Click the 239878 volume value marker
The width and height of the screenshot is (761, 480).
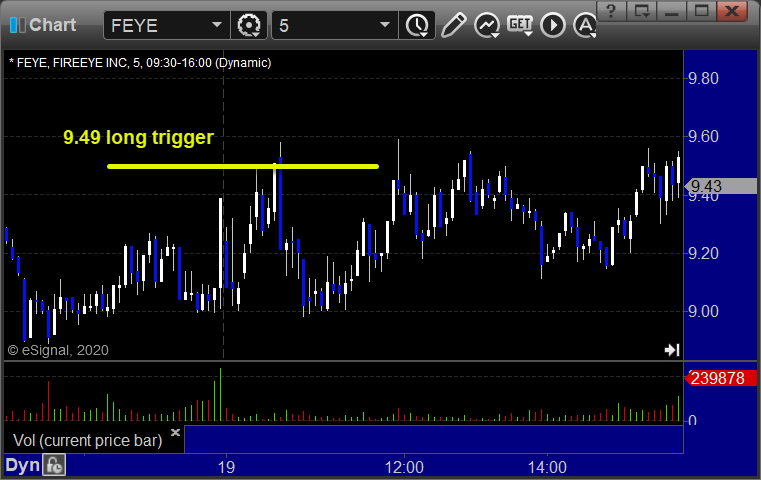721,378
